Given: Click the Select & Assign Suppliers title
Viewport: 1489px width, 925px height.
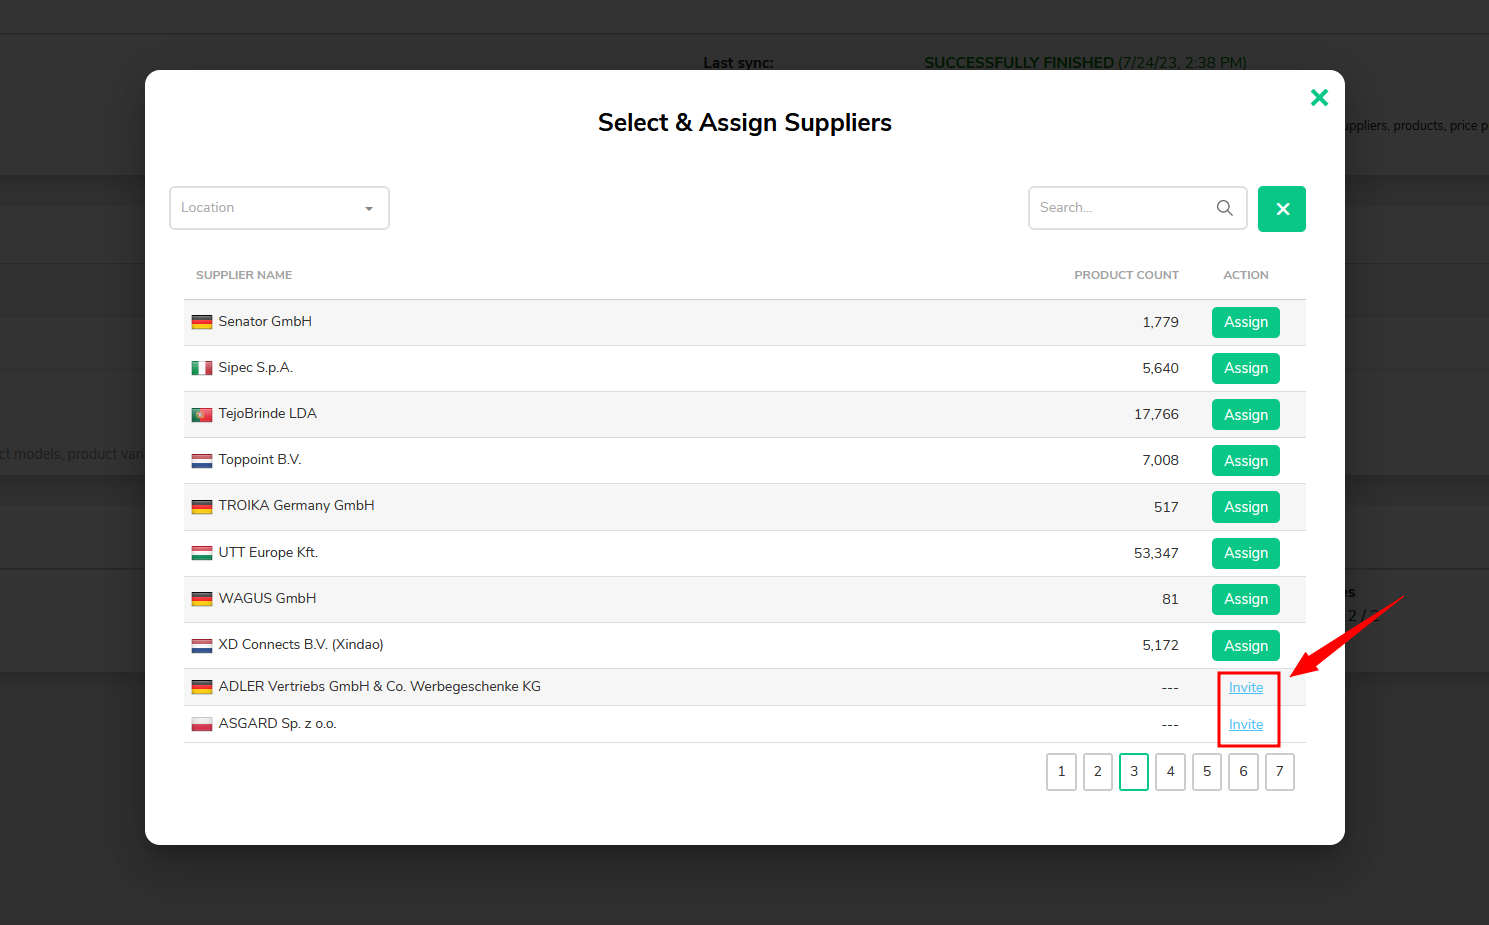Looking at the screenshot, I should coord(745,122).
